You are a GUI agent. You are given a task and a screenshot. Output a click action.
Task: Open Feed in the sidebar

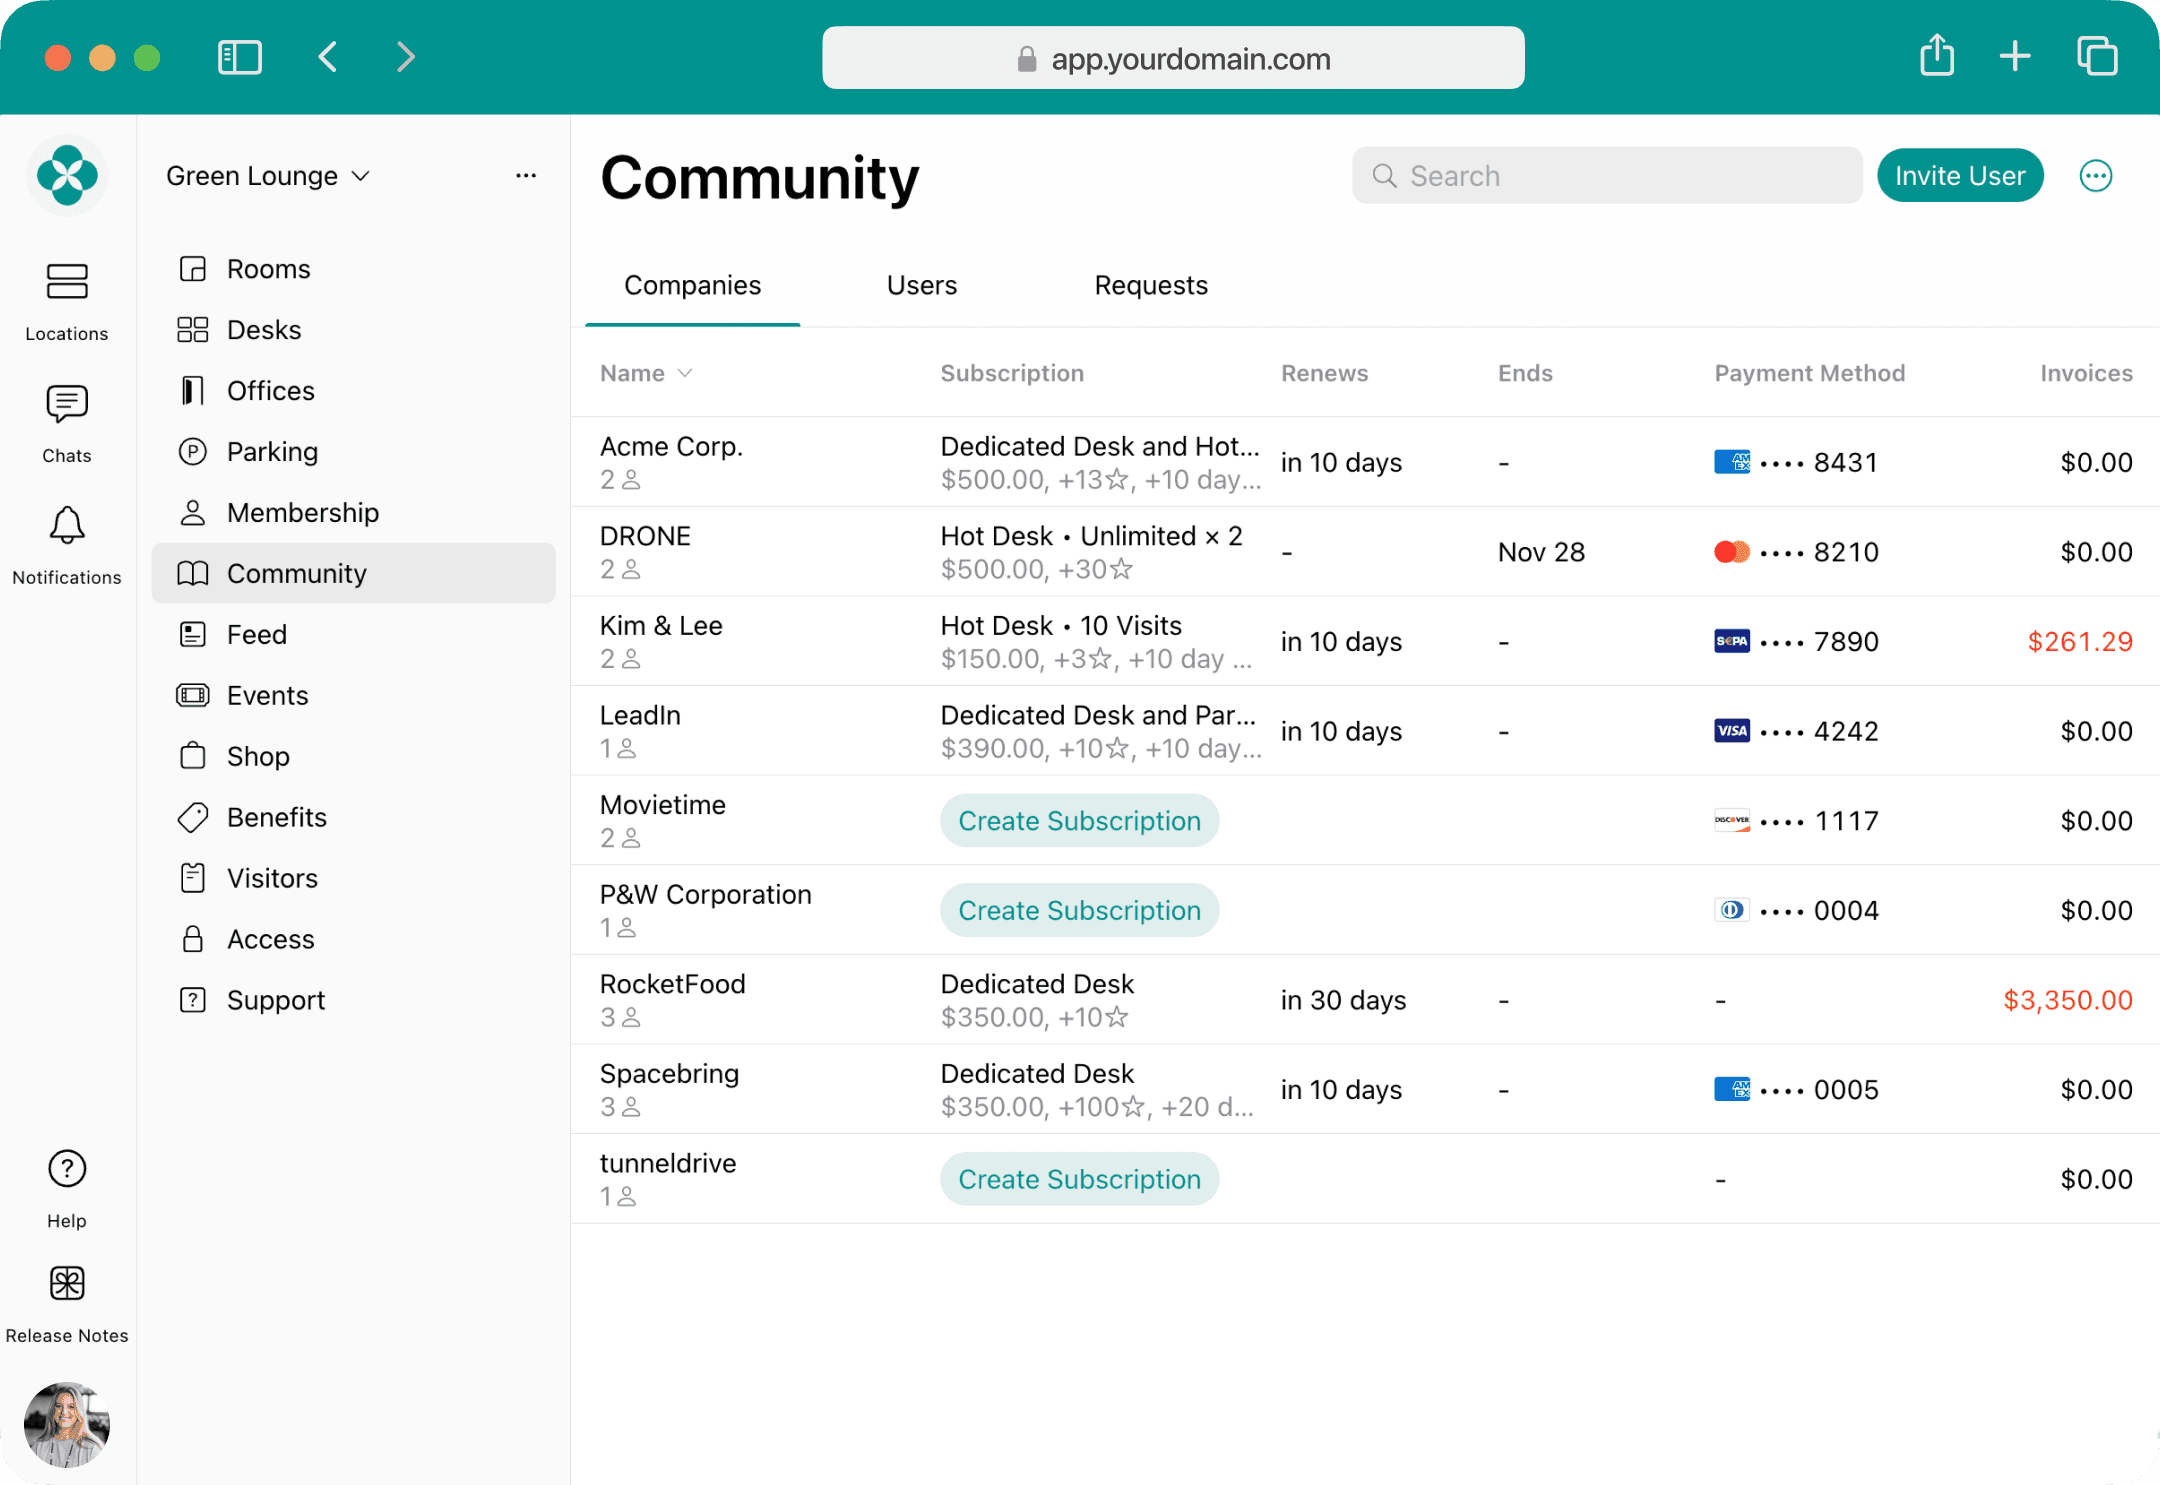[x=353, y=635]
